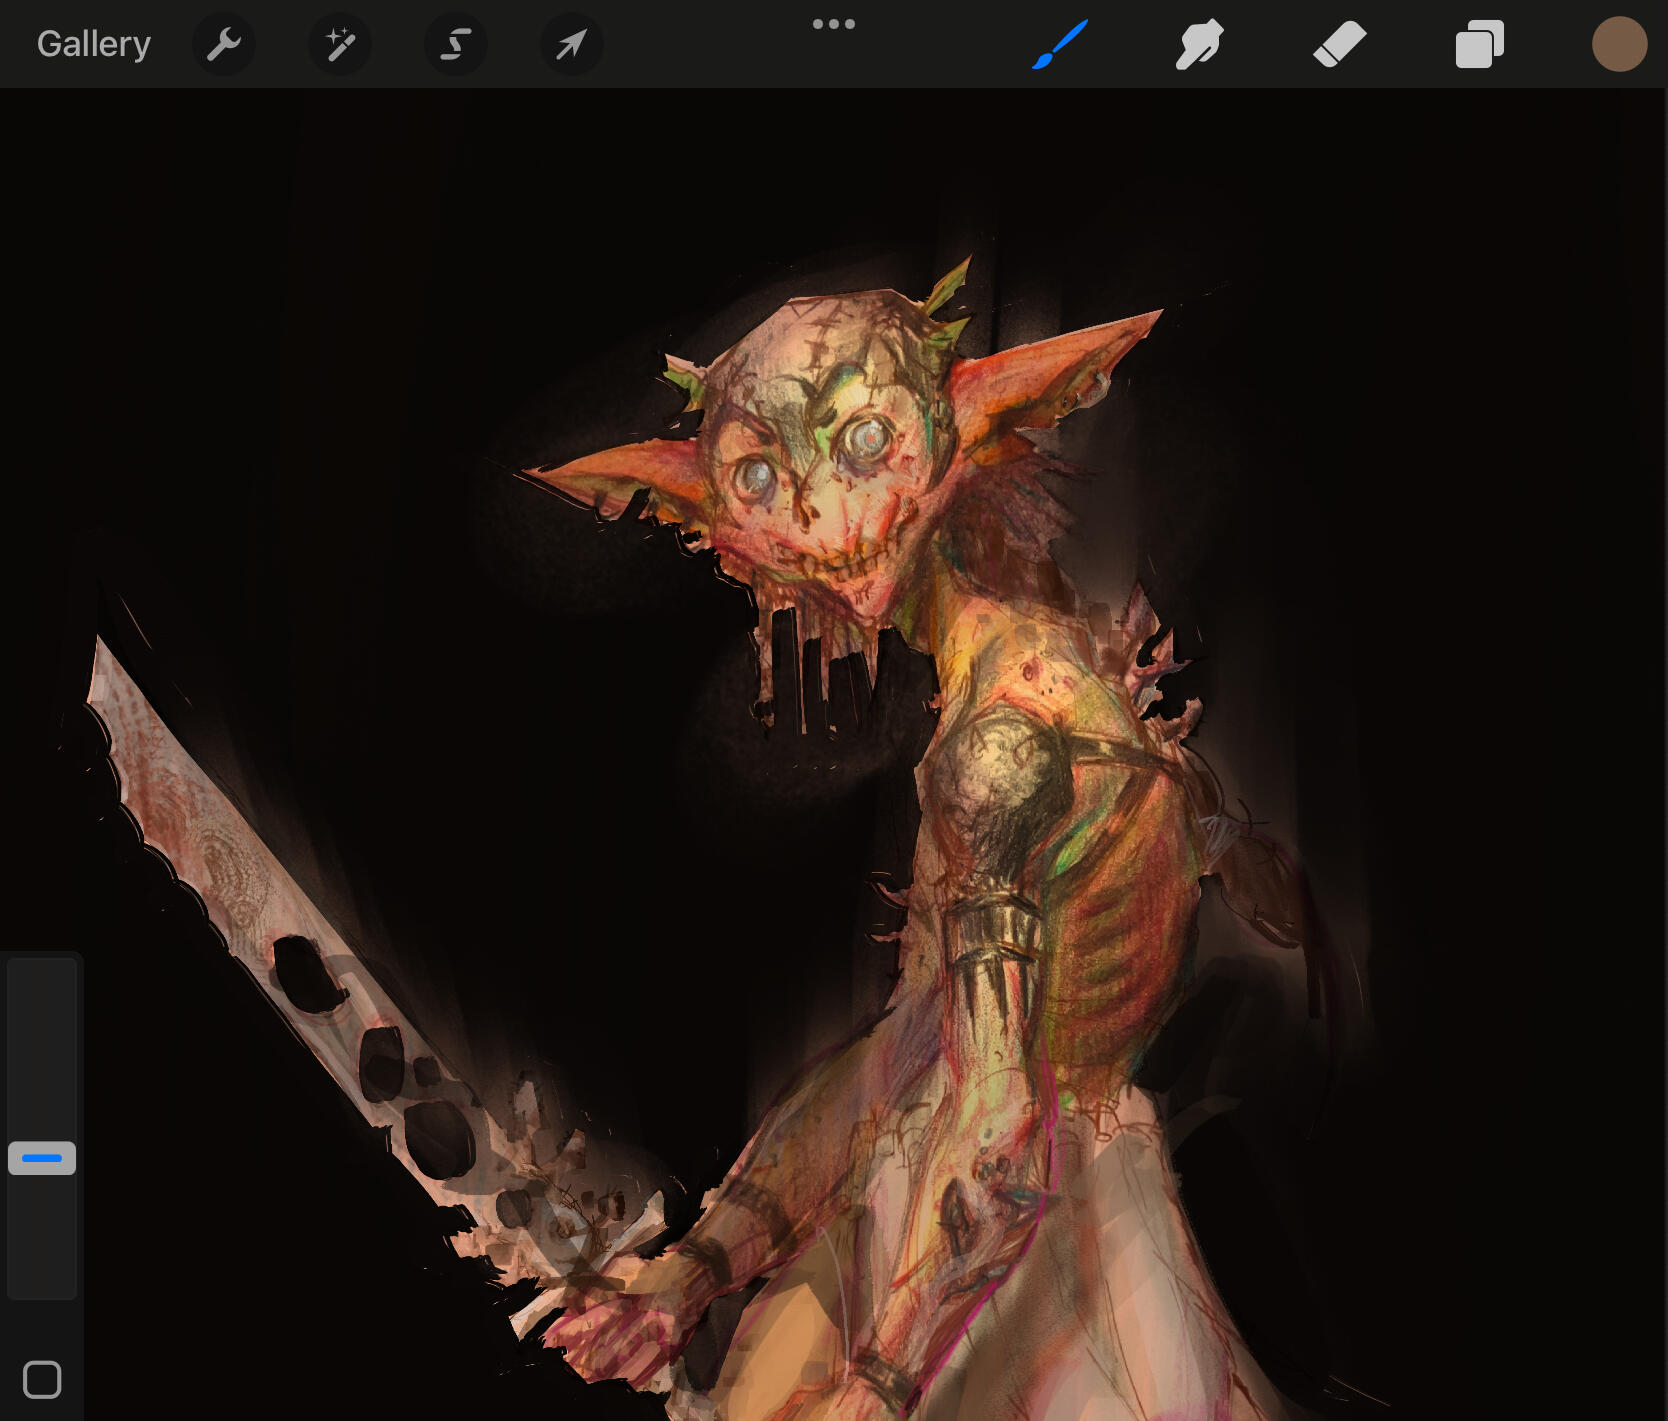Select the Brush tool

click(x=1060, y=44)
